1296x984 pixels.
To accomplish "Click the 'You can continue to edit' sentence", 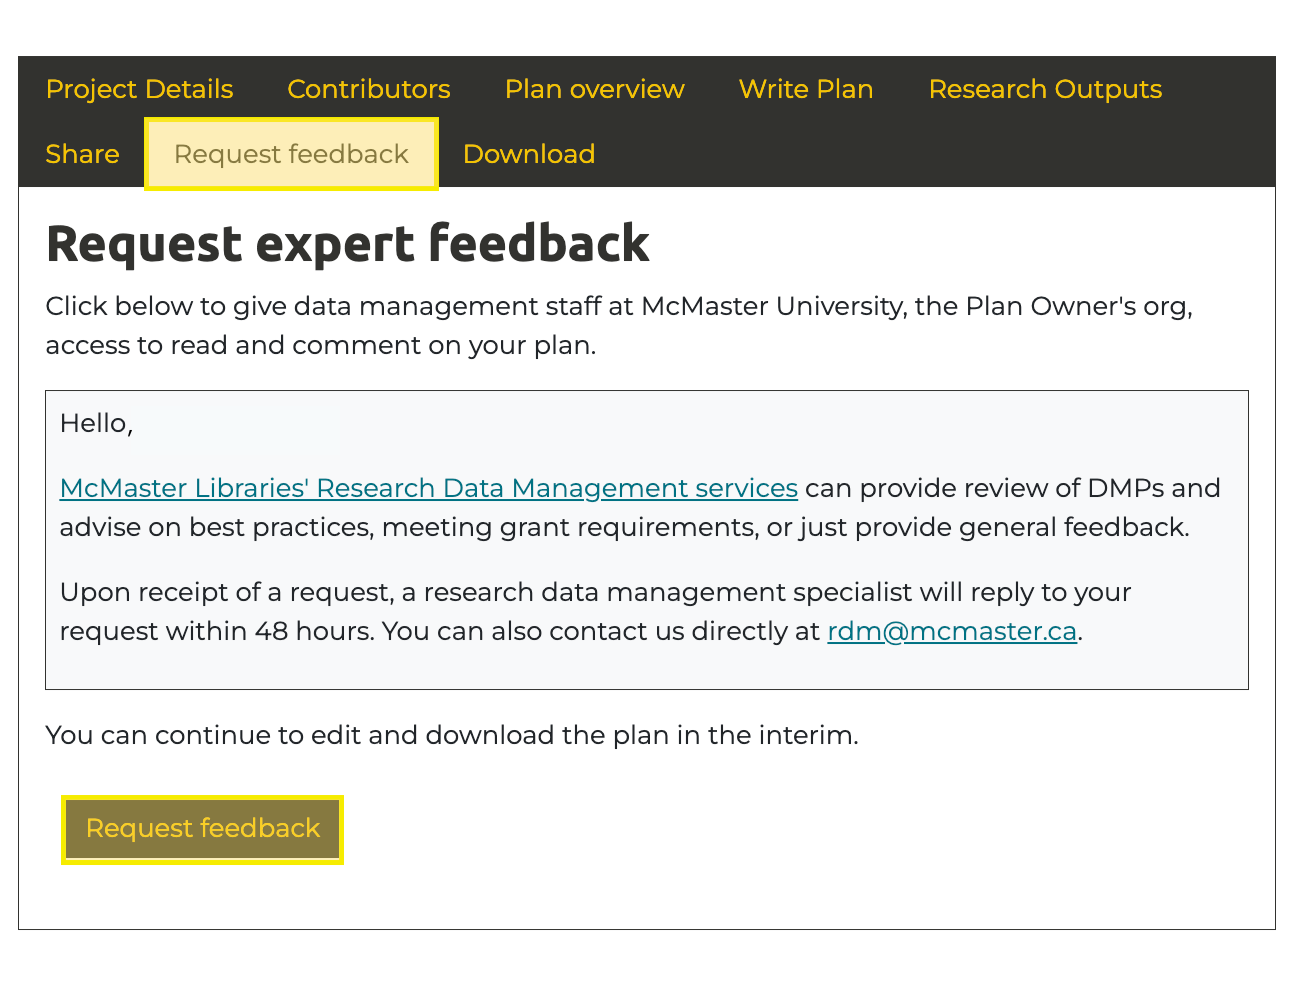I will click(x=452, y=735).
